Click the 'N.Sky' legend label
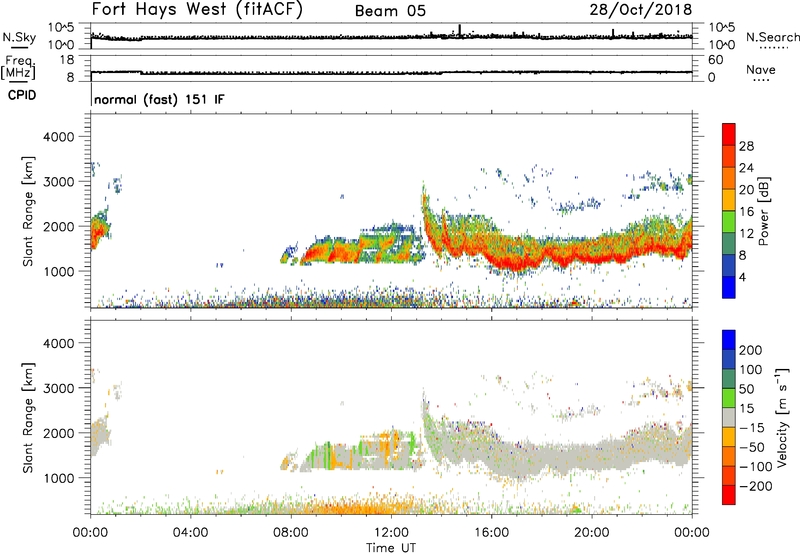 click(x=19, y=37)
